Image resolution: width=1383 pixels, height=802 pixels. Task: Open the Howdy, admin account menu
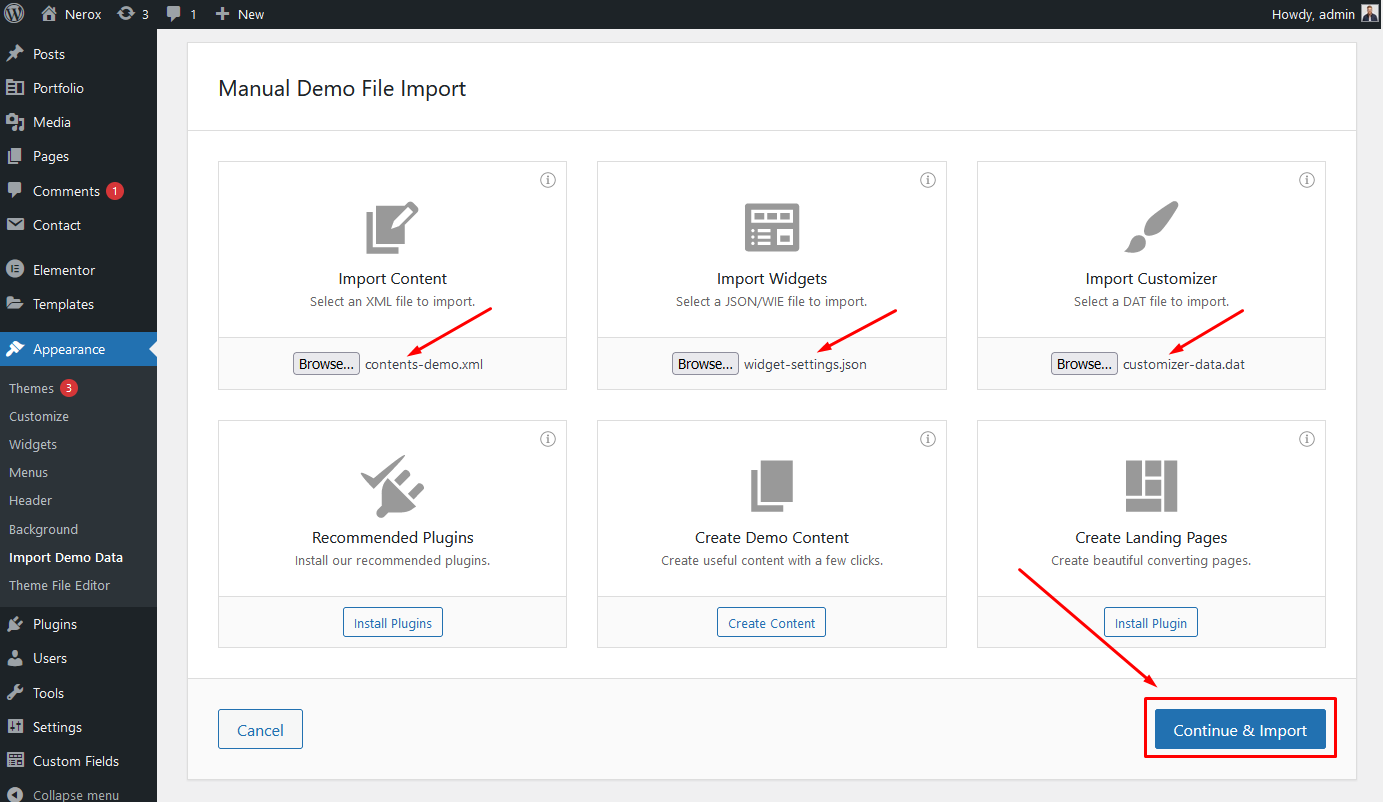pos(1312,14)
